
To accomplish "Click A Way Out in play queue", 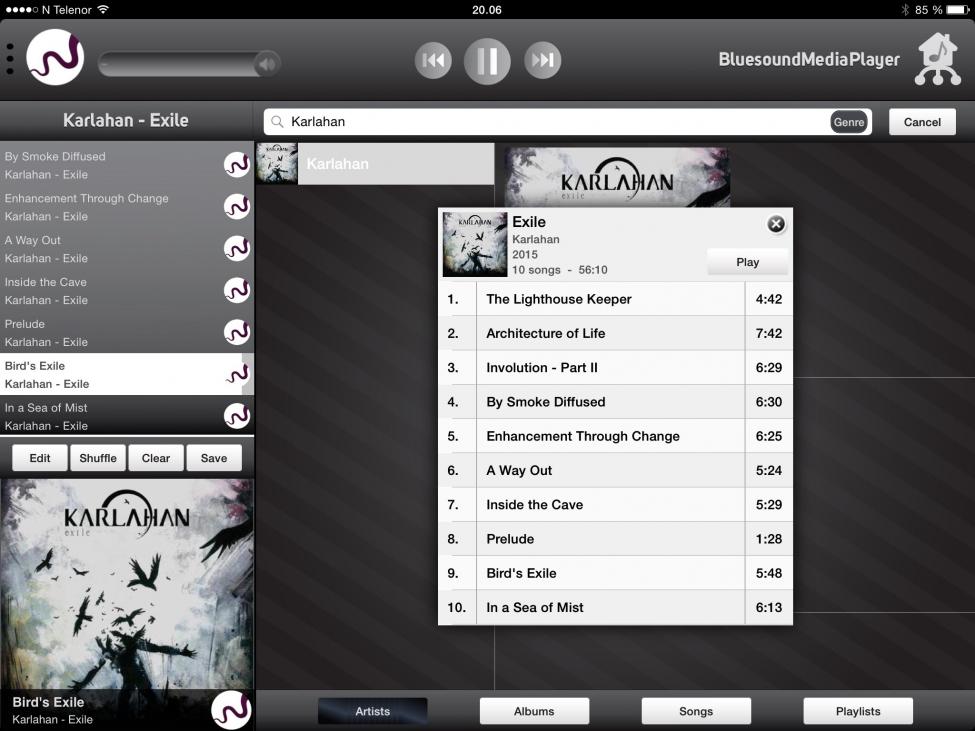I will click(127, 249).
